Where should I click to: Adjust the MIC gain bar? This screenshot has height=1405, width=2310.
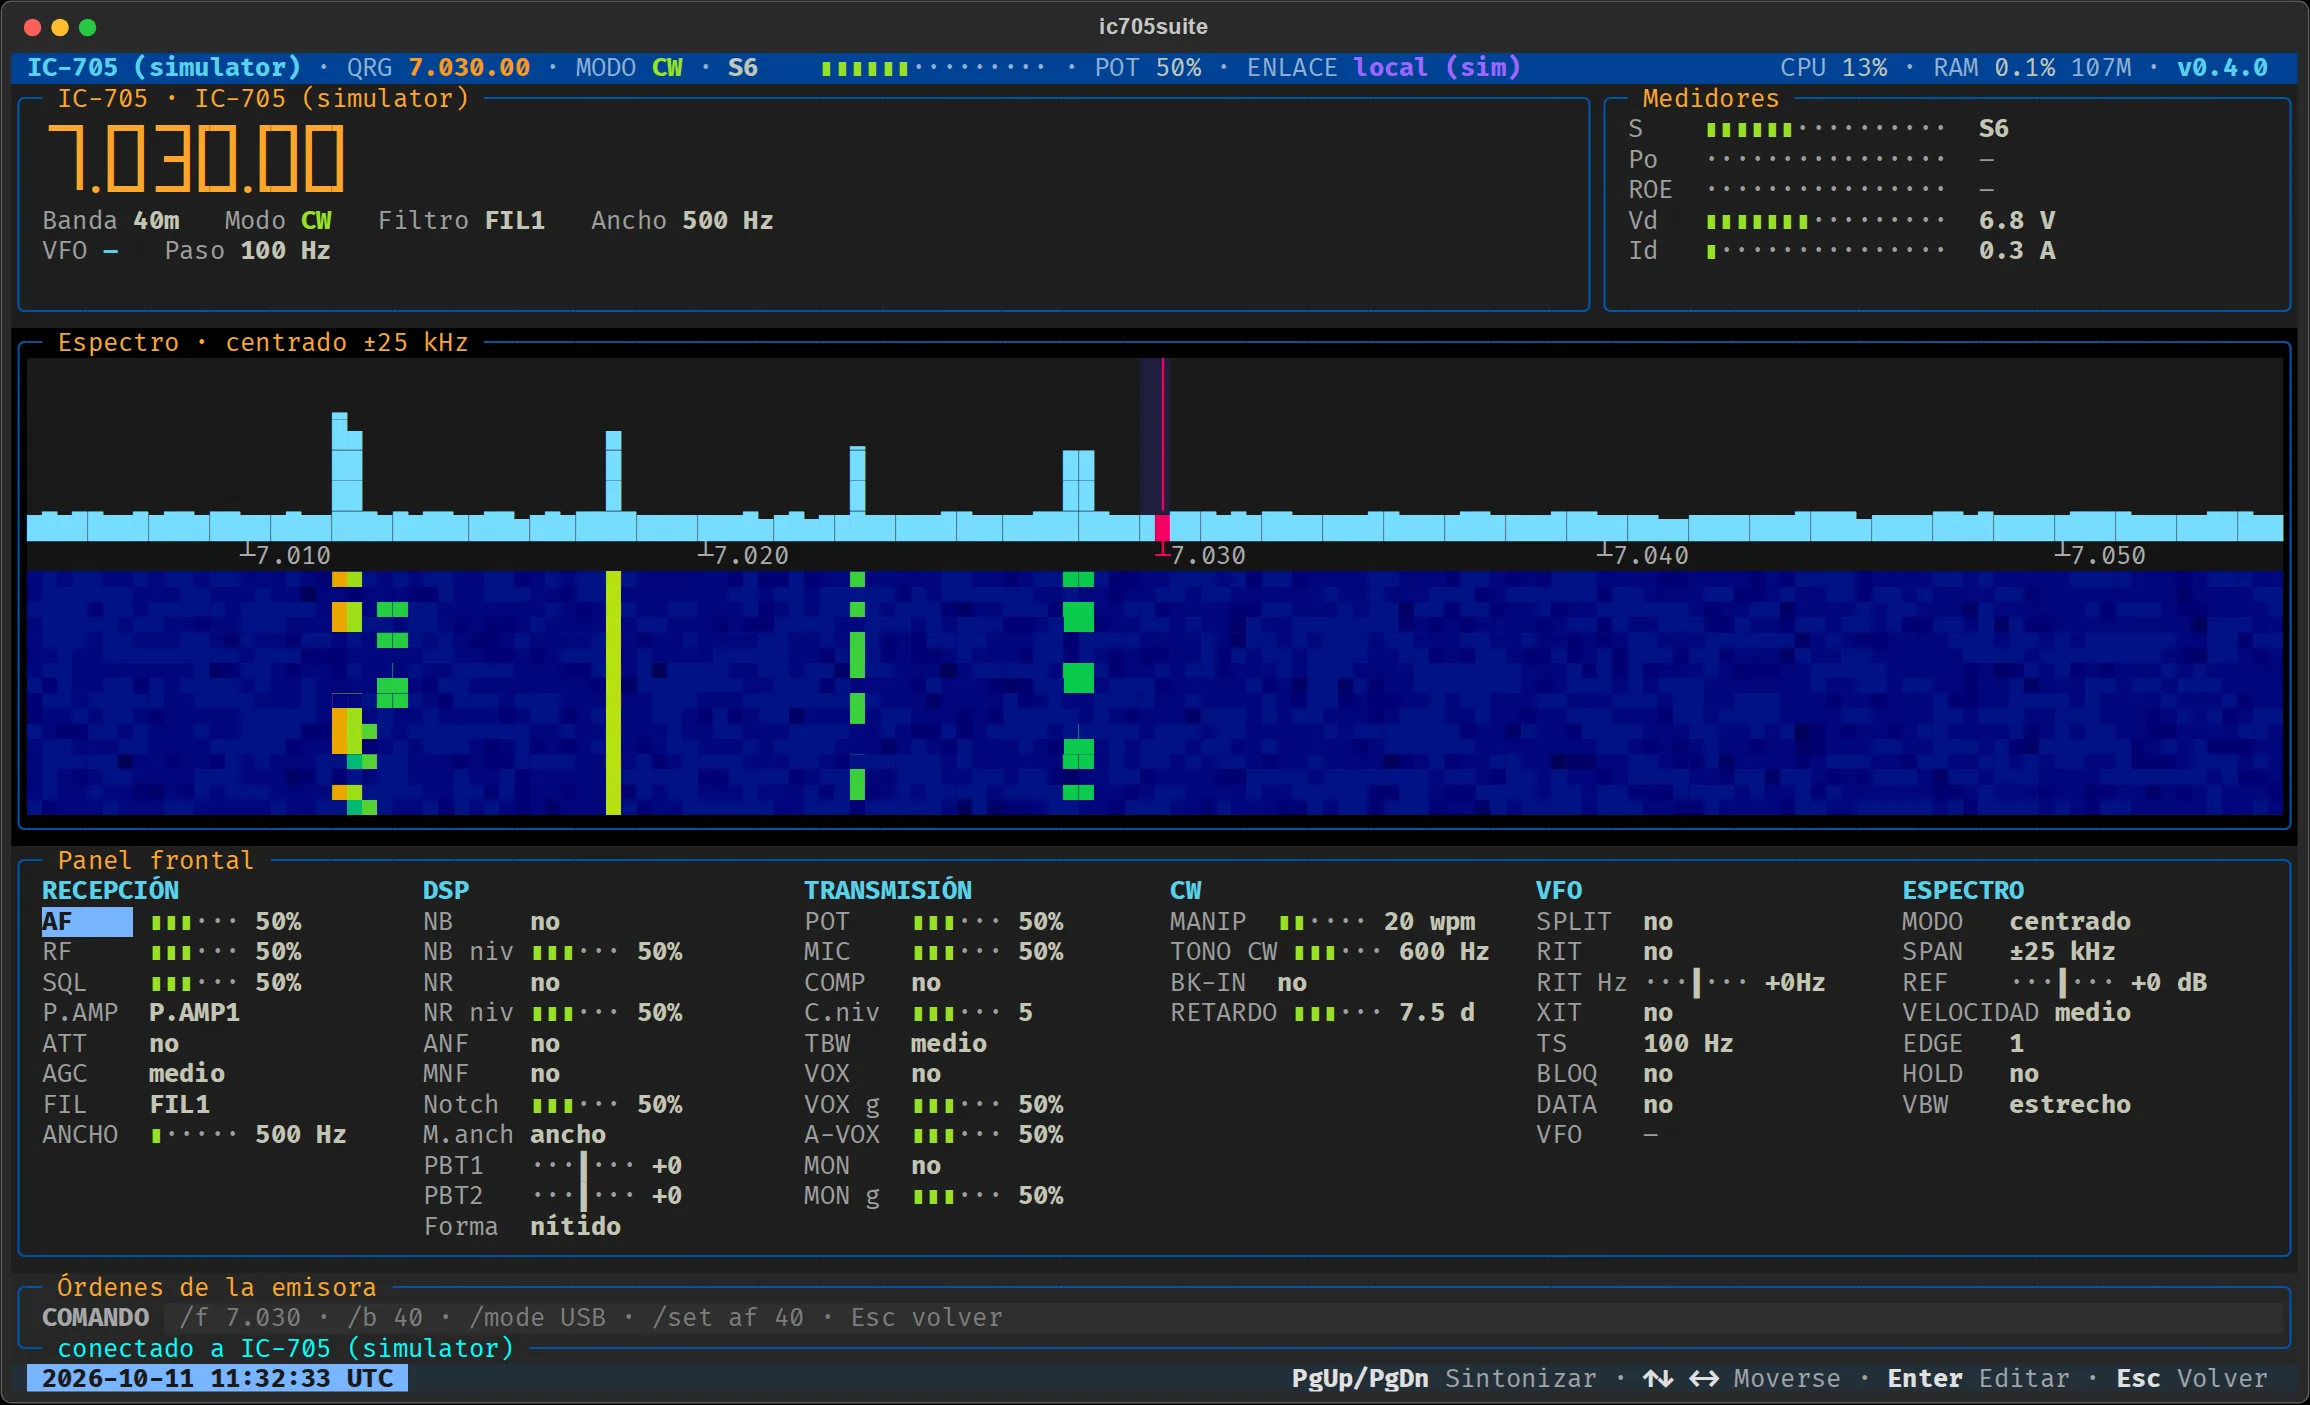pos(956,952)
